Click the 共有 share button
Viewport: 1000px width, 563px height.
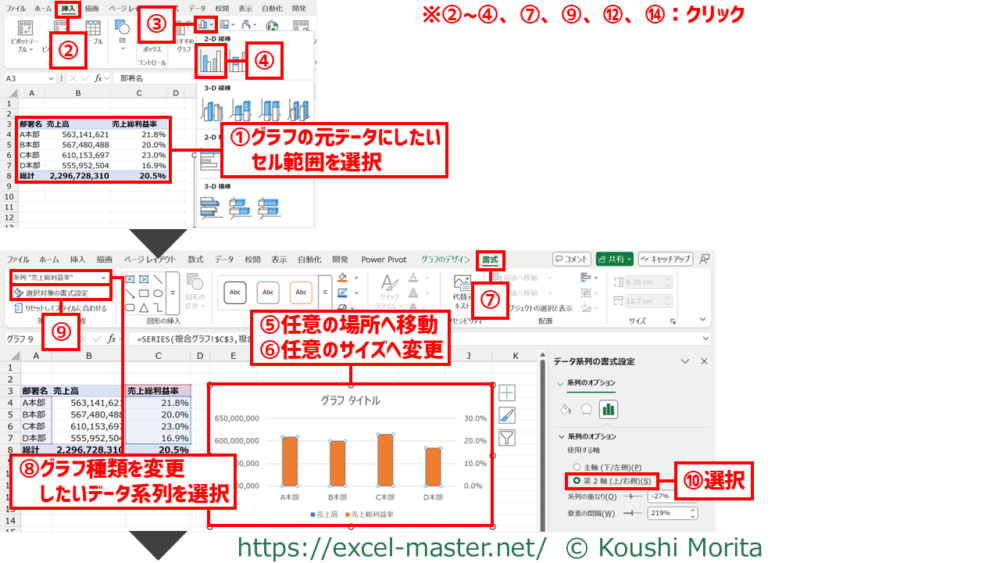pos(614,259)
